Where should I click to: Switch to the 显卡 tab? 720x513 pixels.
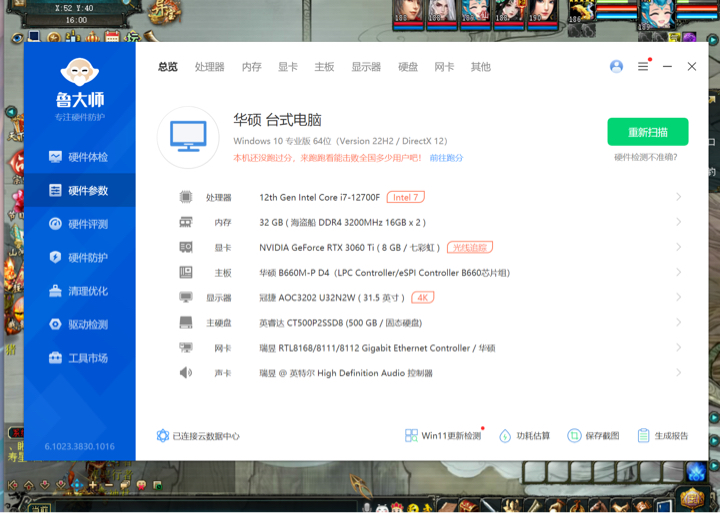click(x=288, y=67)
